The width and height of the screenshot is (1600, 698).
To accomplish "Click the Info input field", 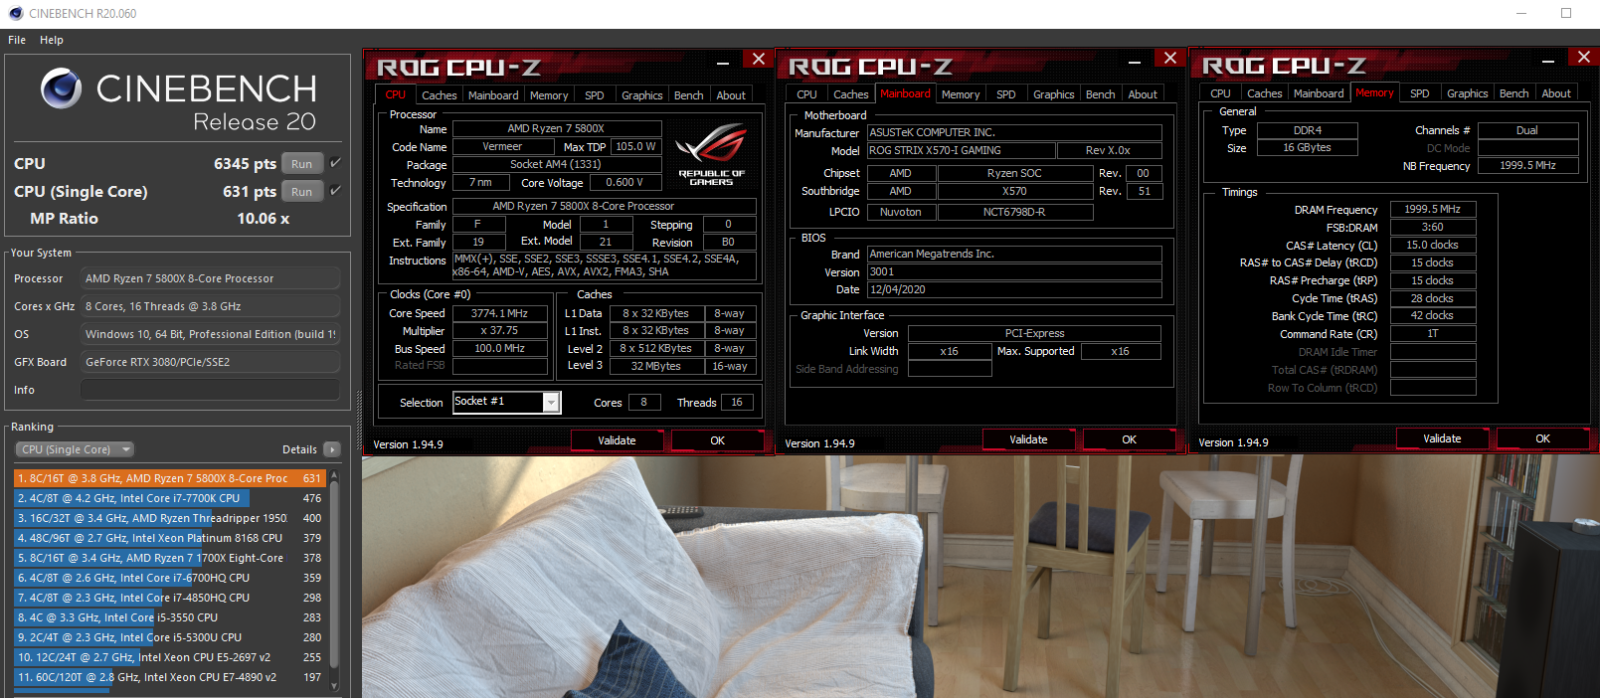I will click(x=210, y=390).
